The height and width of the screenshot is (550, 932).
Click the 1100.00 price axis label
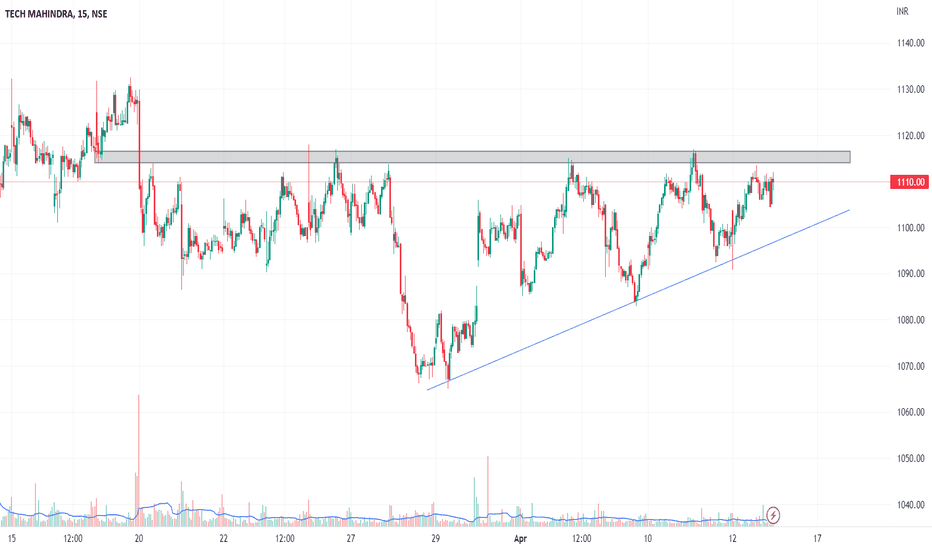(911, 228)
